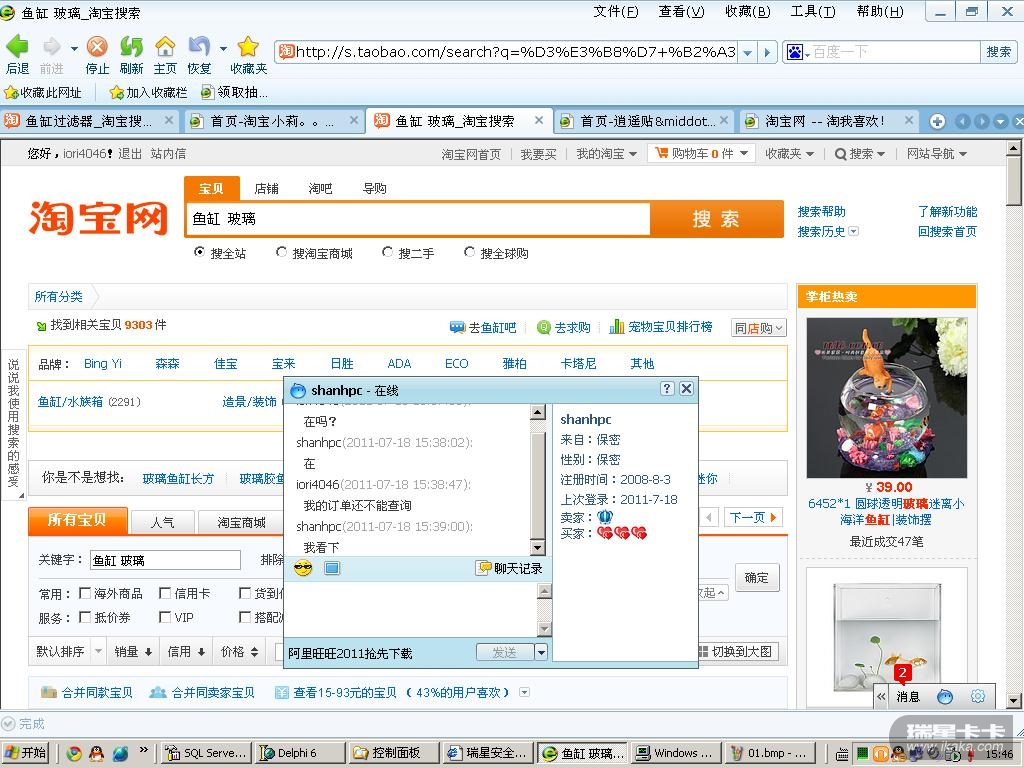Add a new browser tab with plus icon
The height and width of the screenshot is (768, 1024).
pyautogui.click(x=937, y=121)
